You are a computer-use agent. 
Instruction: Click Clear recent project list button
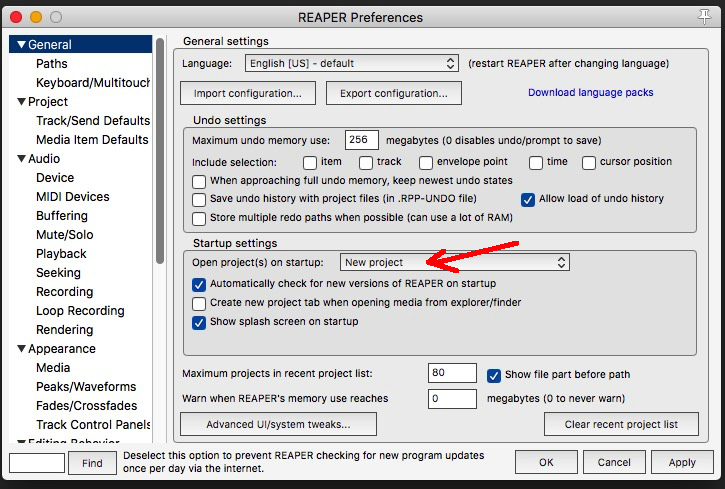pos(621,424)
